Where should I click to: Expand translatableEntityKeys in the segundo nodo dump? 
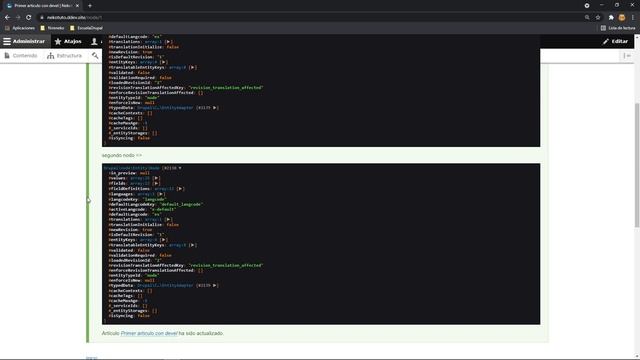[x=193, y=245]
